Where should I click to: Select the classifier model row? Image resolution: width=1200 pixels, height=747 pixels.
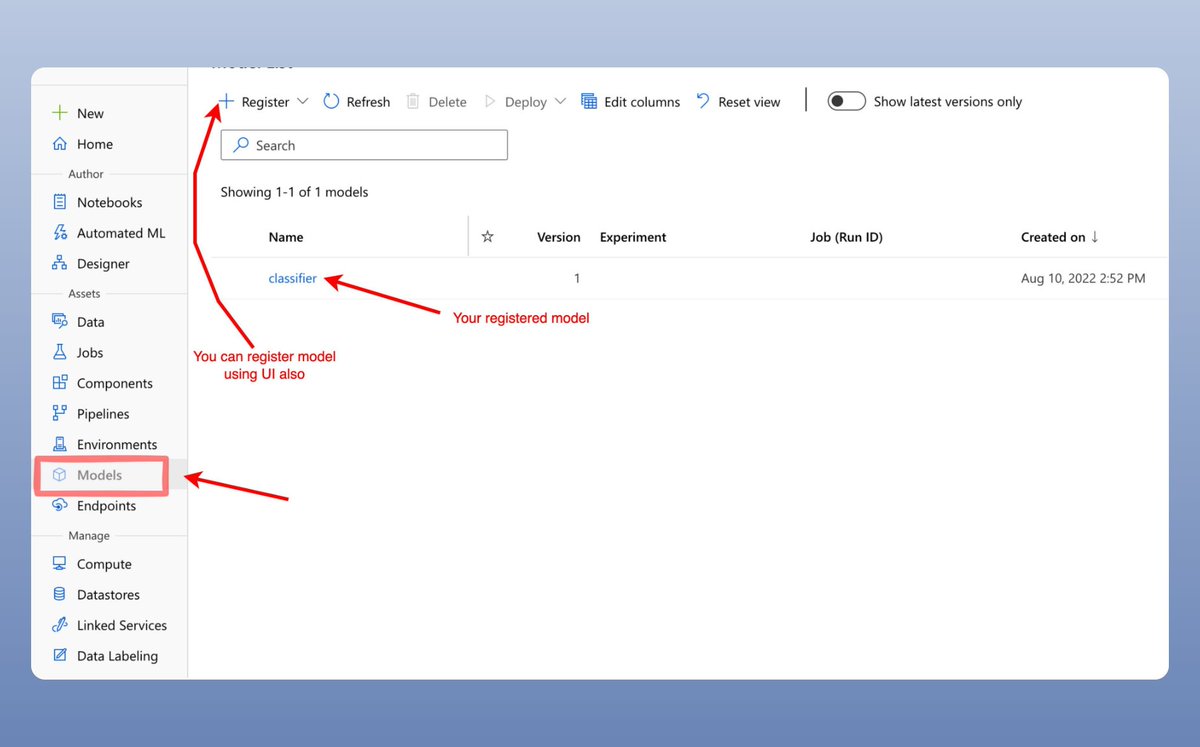coord(700,278)
